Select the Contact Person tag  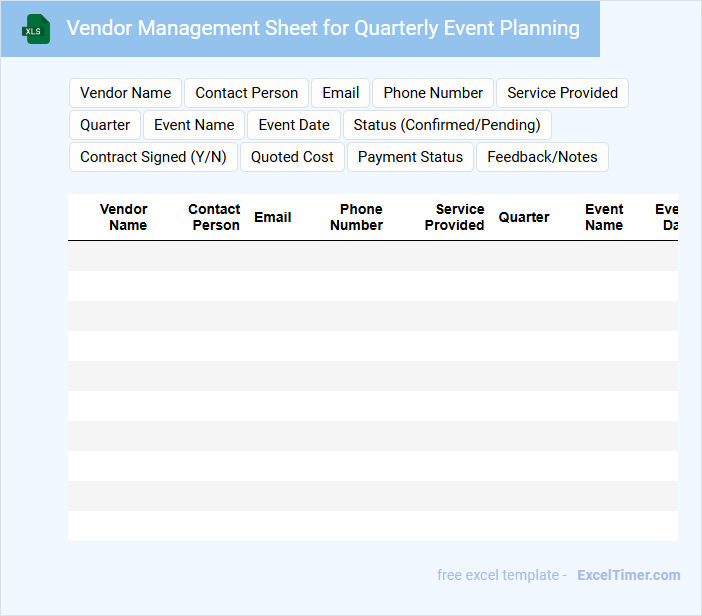coord(246,93)
